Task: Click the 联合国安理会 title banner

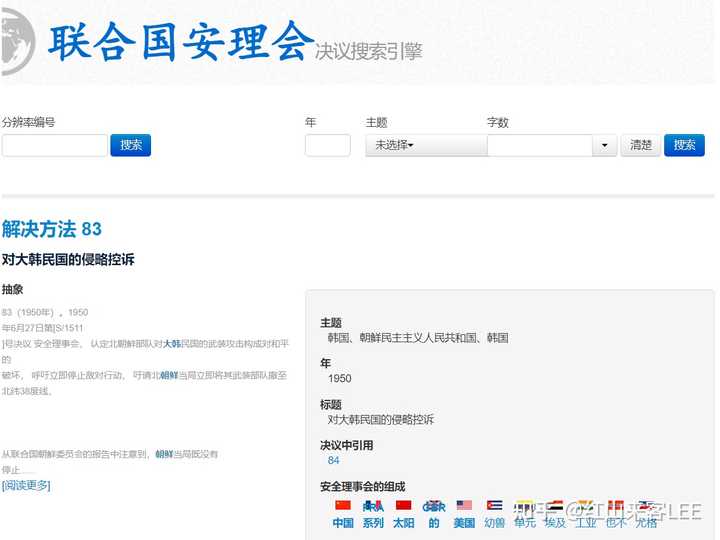Action: click(x=181, y=42)
